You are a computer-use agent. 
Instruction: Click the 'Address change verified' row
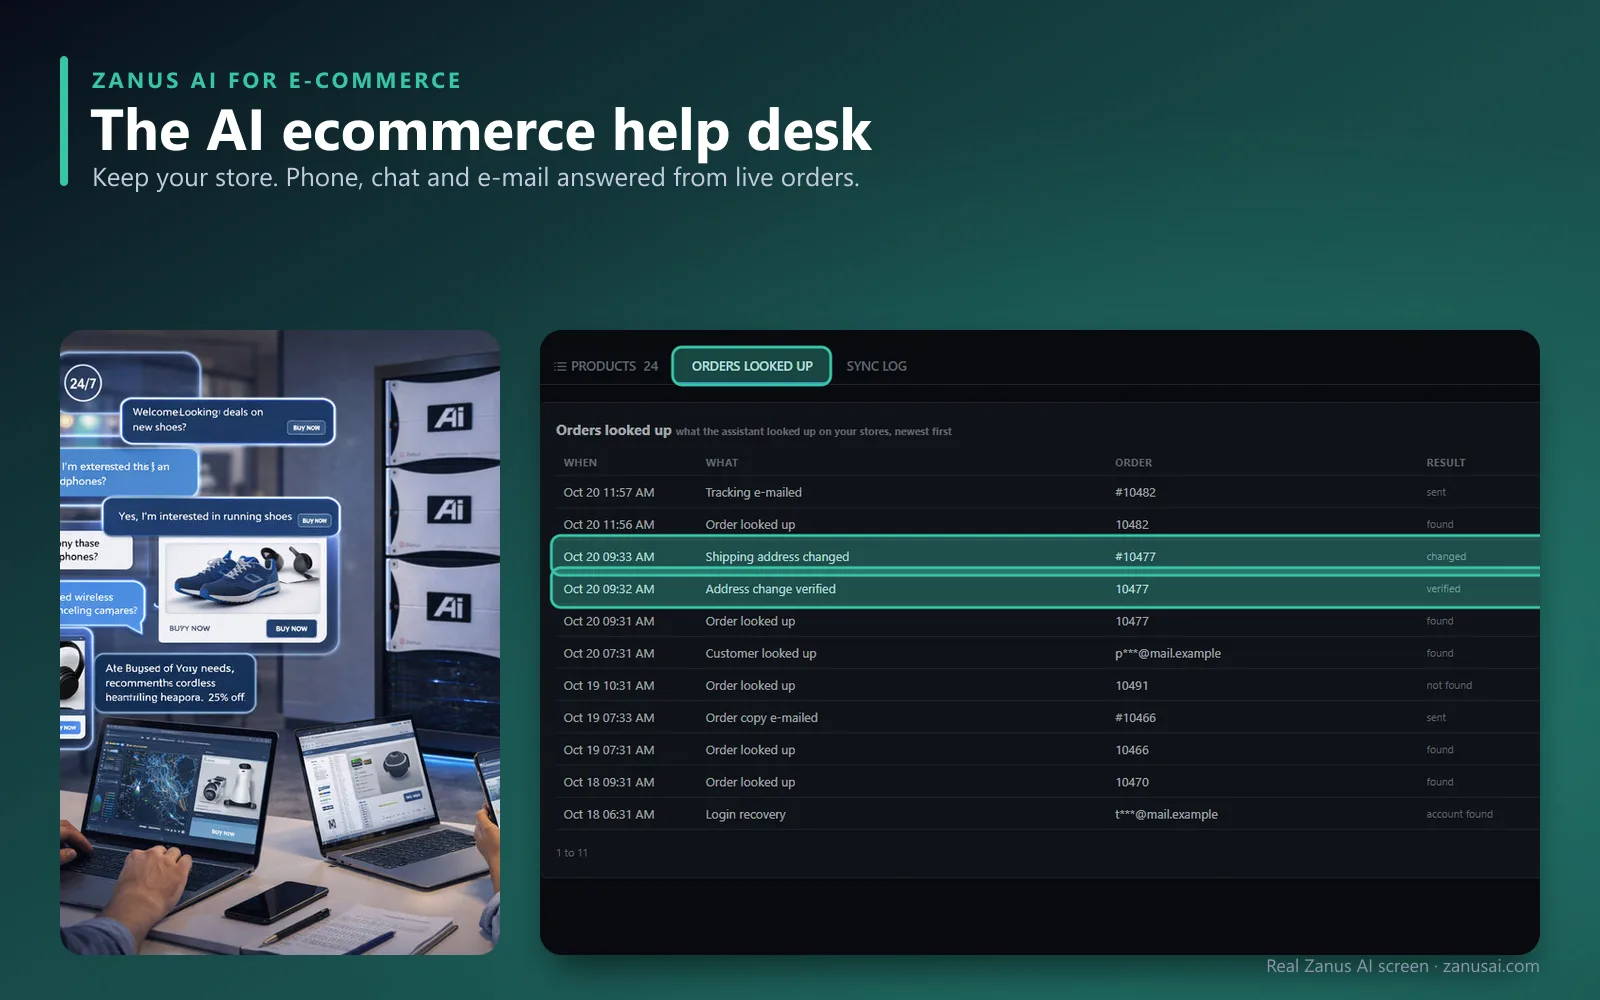(x=1045, y=589)
